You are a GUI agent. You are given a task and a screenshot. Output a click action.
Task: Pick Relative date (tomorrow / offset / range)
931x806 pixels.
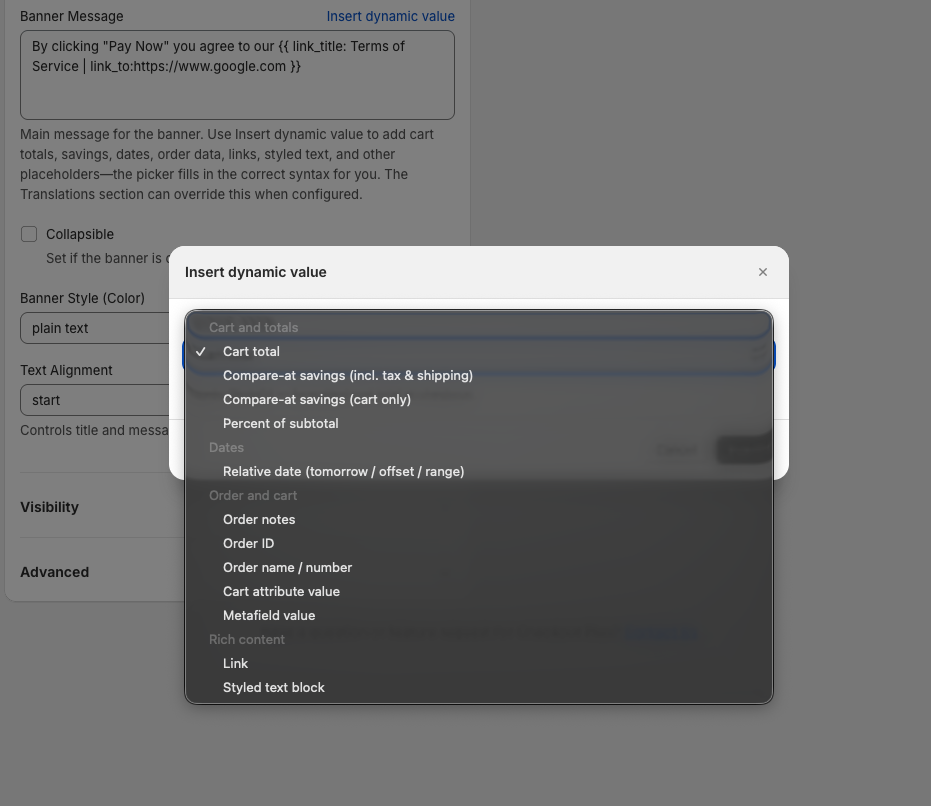click(x=479, y=472)
